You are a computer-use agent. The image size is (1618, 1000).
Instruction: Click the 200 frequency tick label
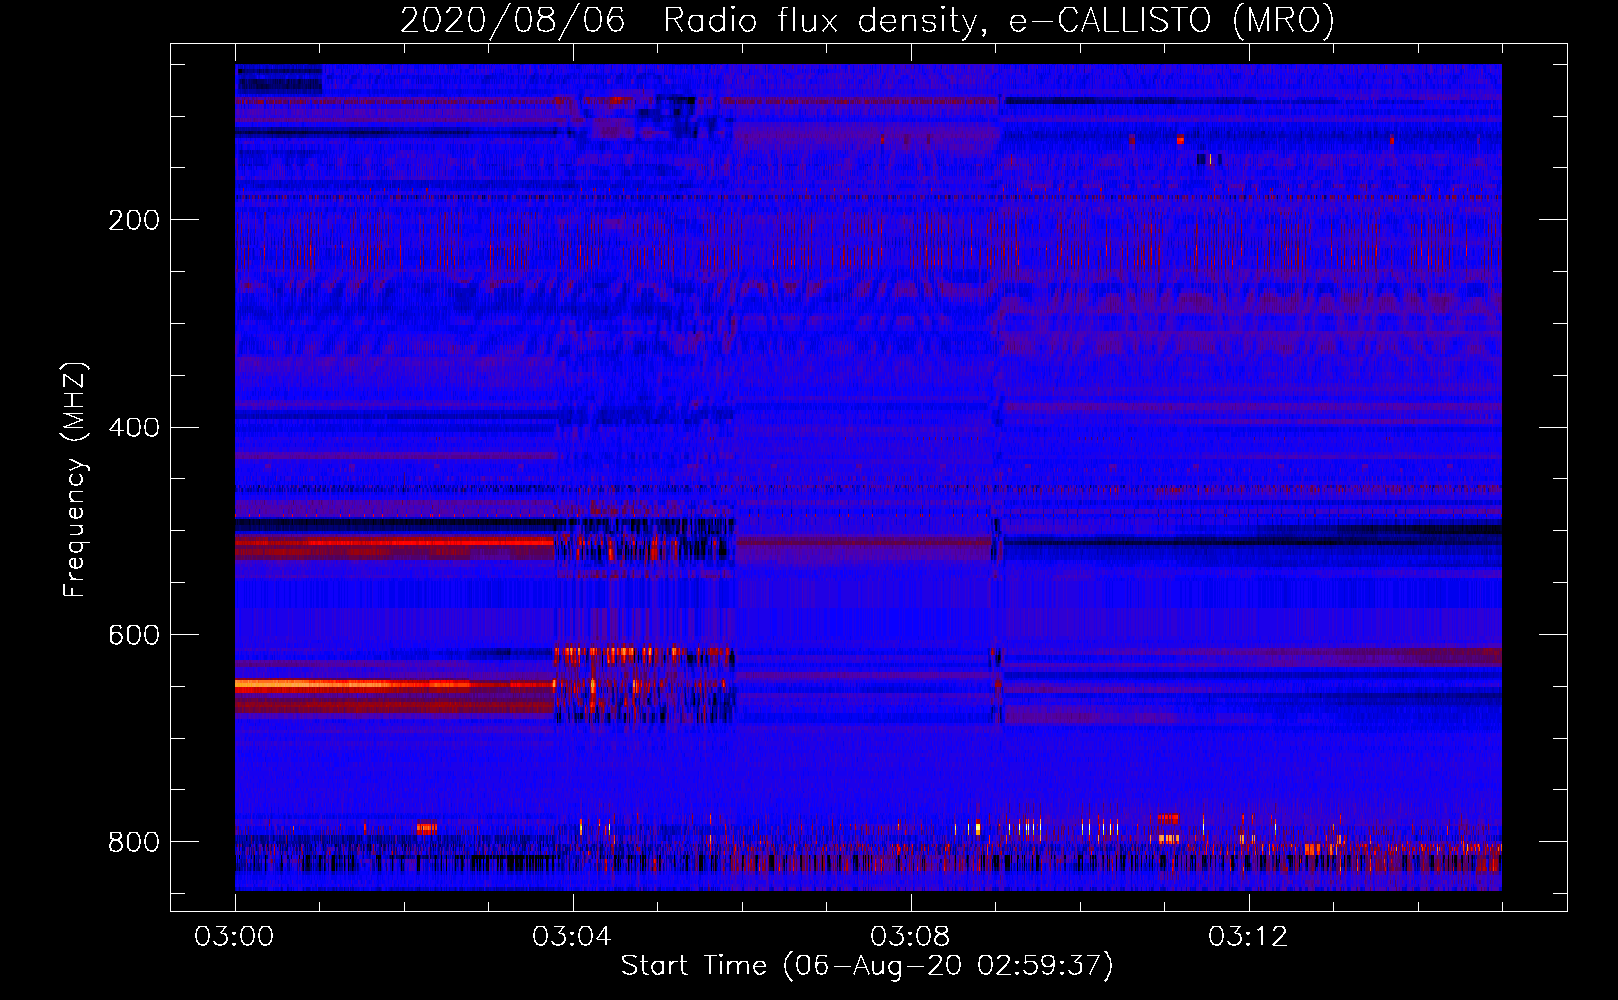pos(134,220)
